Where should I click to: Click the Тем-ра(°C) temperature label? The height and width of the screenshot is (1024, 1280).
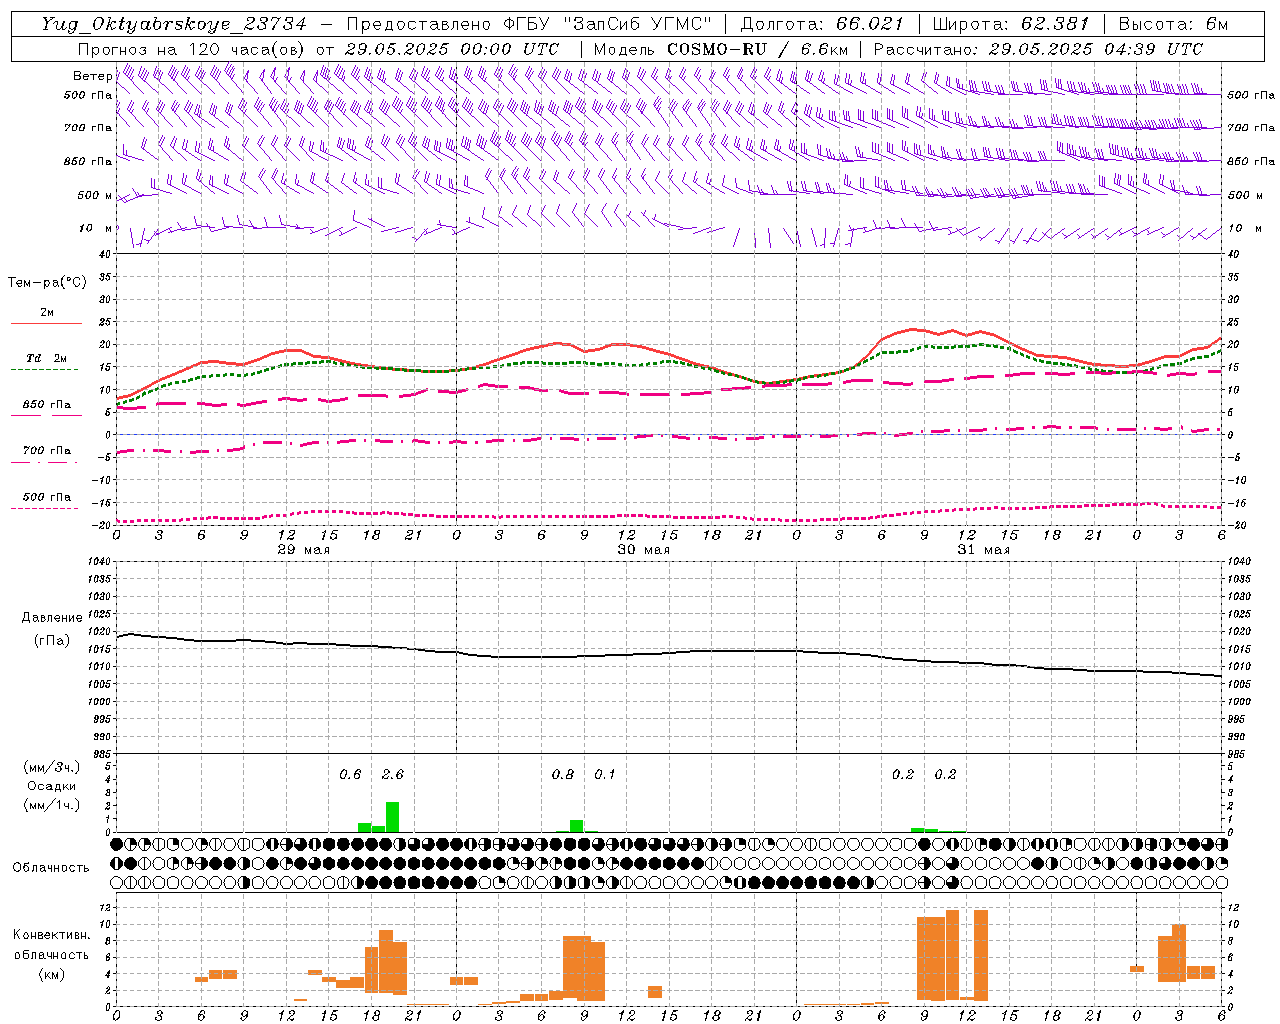[x=47, y=282]
